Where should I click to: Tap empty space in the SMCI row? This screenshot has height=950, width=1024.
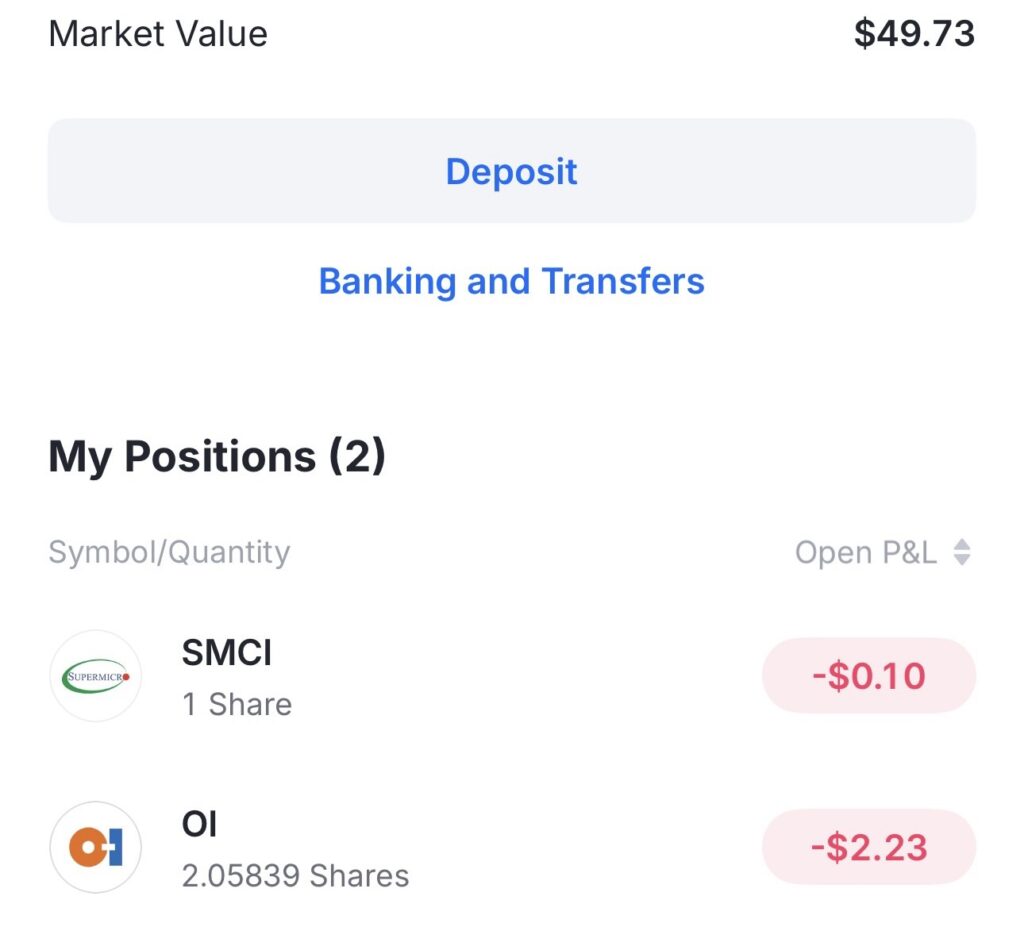(x=520, y=676)
